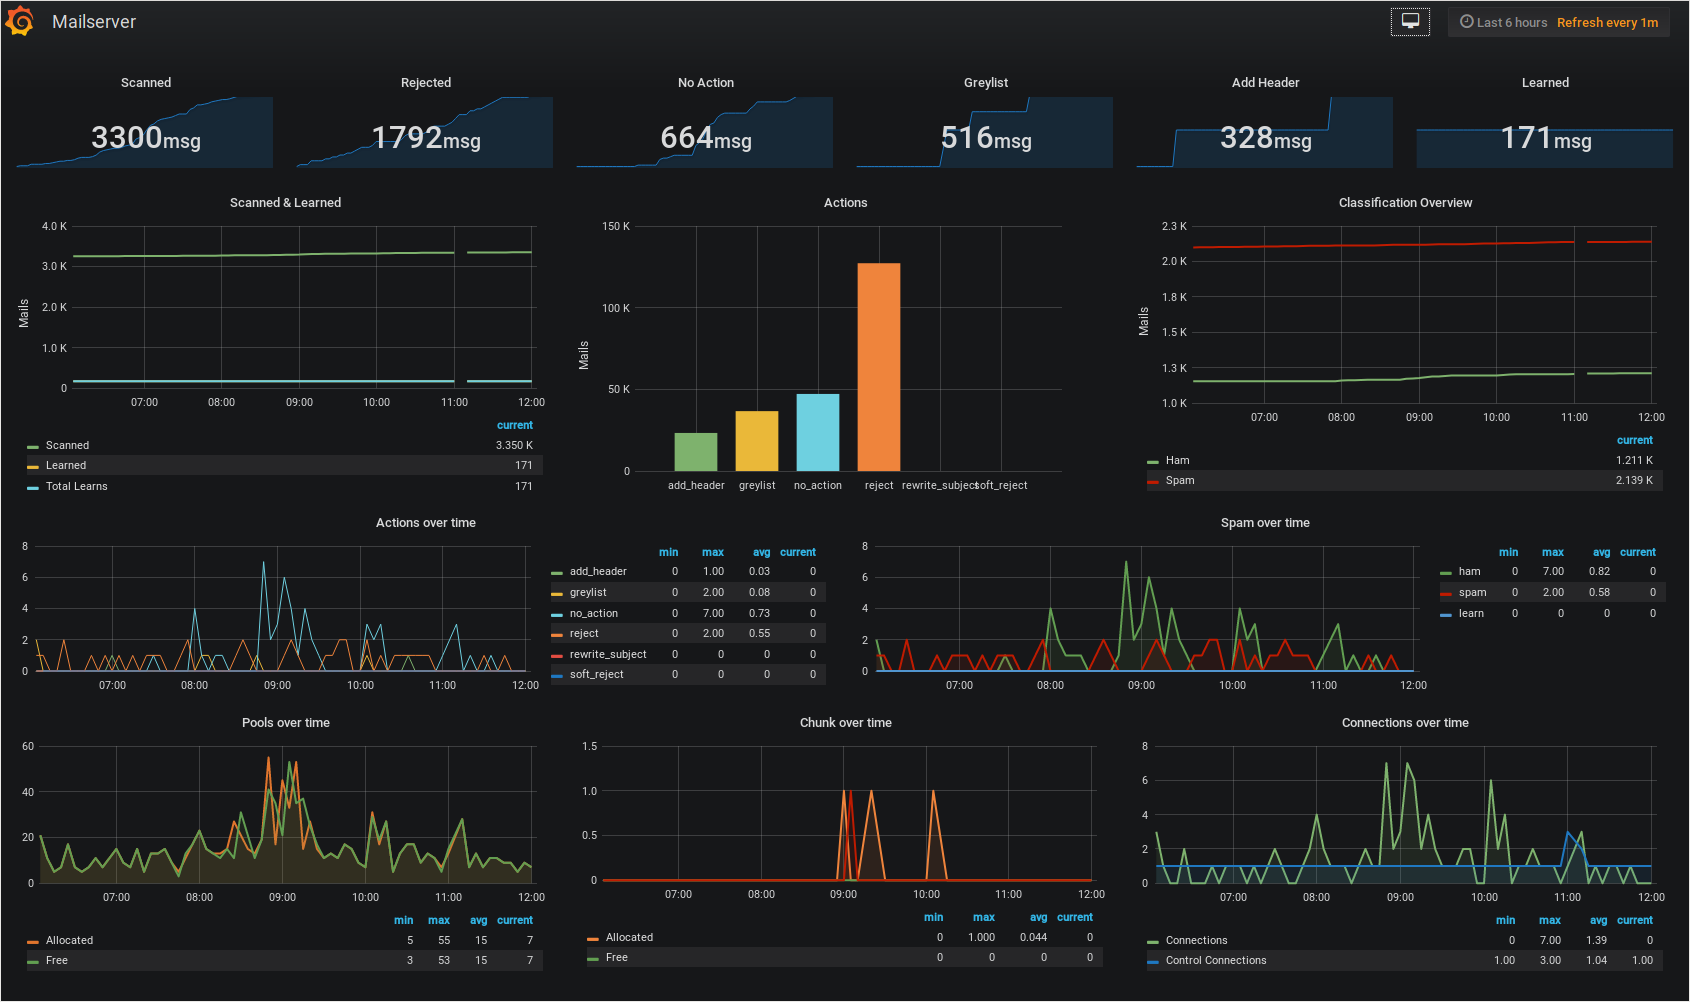Image resolution: width=1690 pixels, height=1002 pixels.
Task: Toggle Connections series legend entry
Action: [x=1196, y=941]
